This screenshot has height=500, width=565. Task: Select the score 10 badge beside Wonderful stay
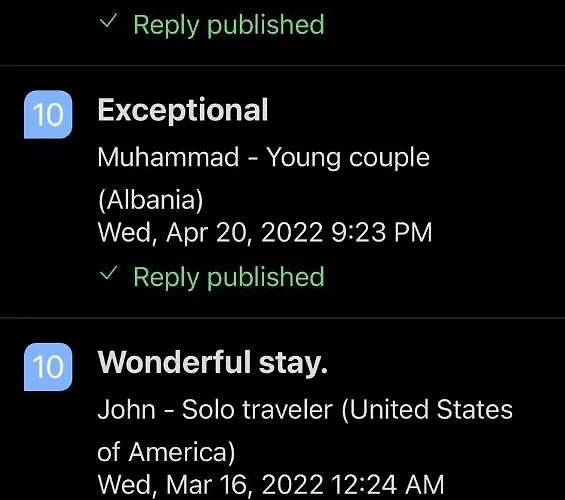pyautogui.click(x=48, y=367)
